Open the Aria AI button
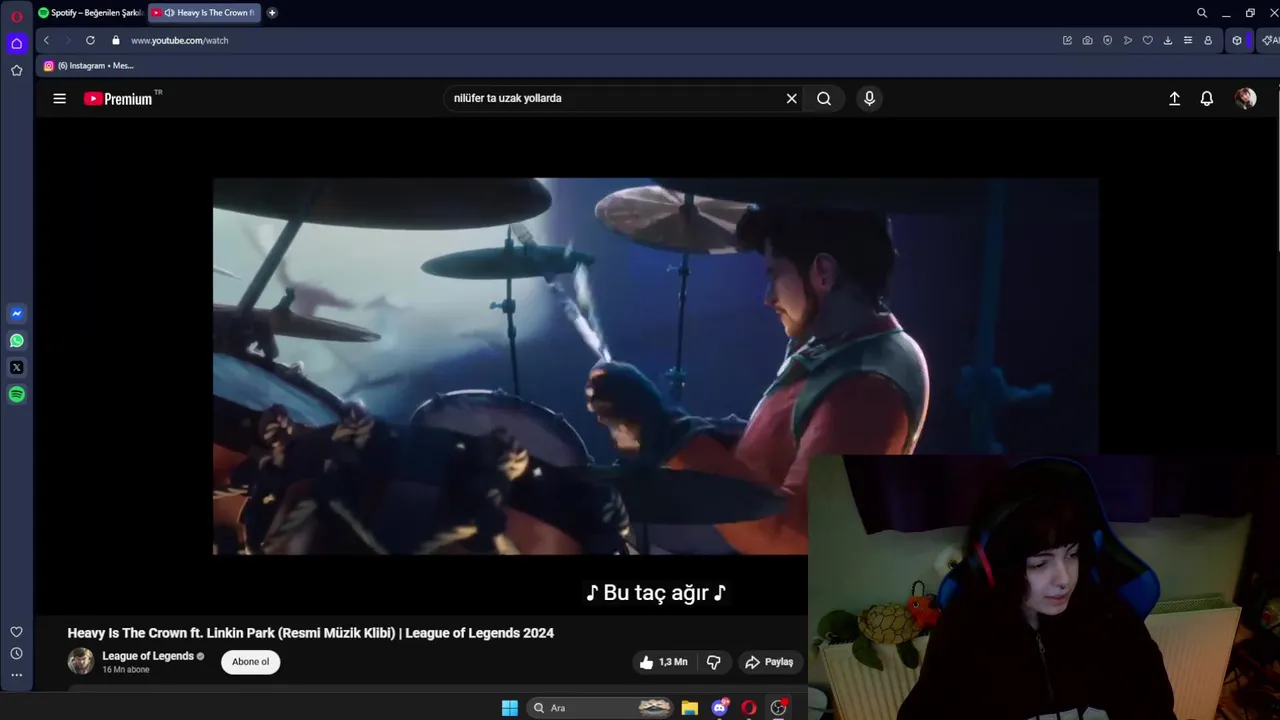This screenshot has height=720, width=1280. tap(1270, 40)
